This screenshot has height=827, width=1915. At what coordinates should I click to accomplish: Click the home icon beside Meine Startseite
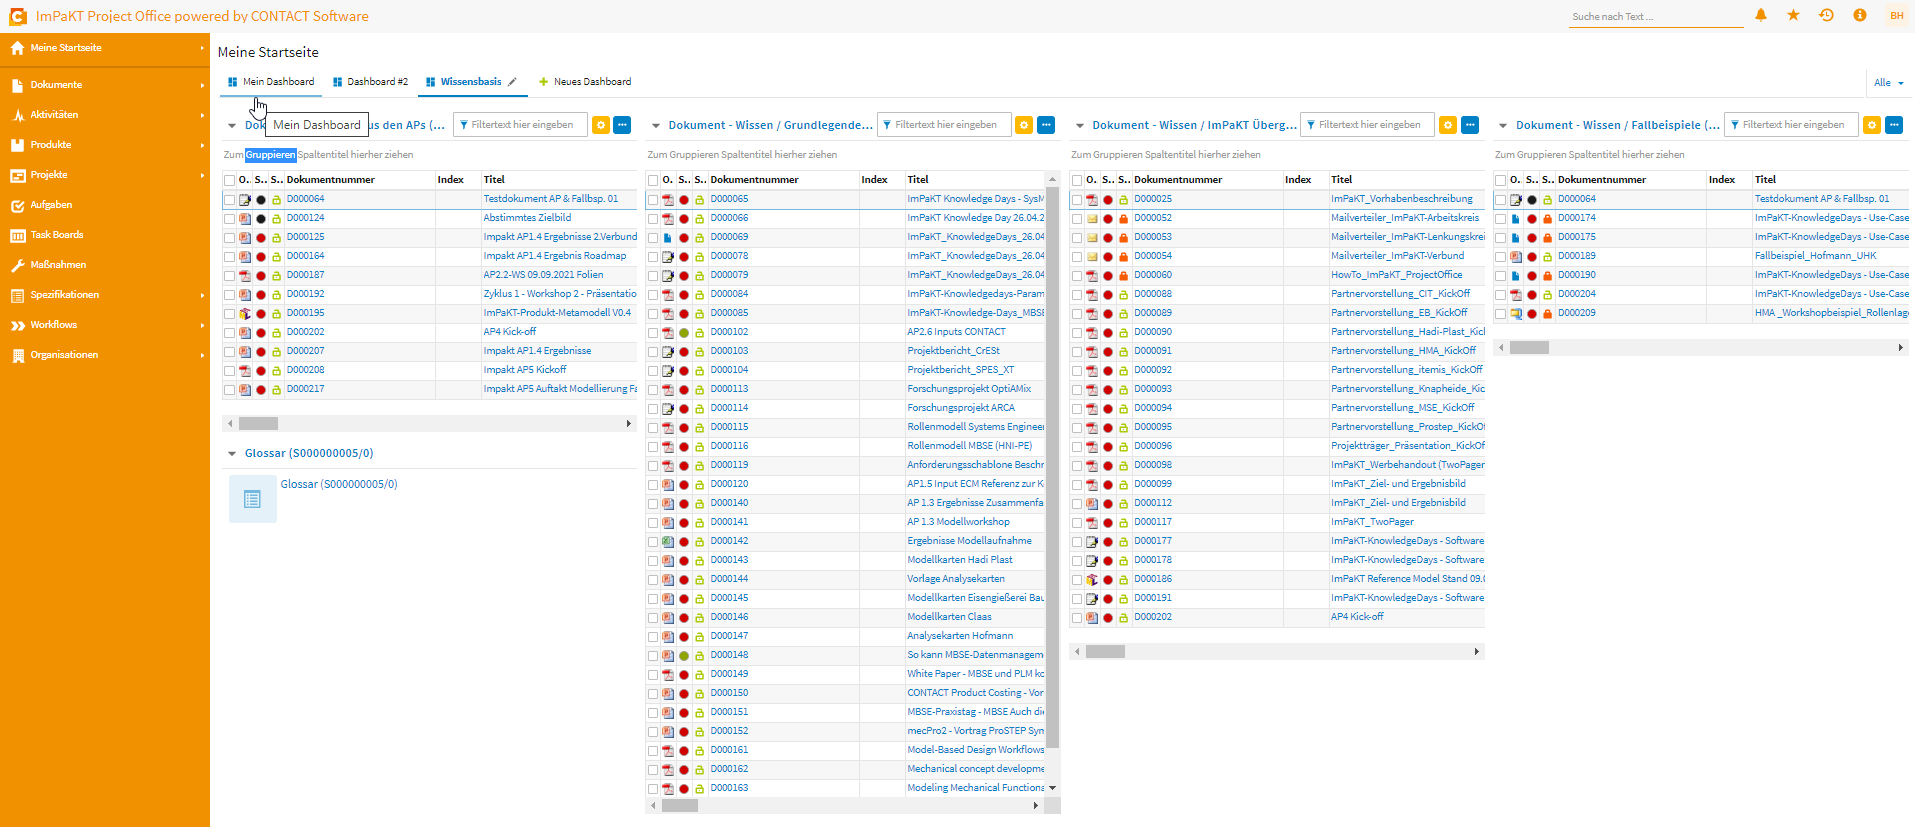(x=17, y=48)
